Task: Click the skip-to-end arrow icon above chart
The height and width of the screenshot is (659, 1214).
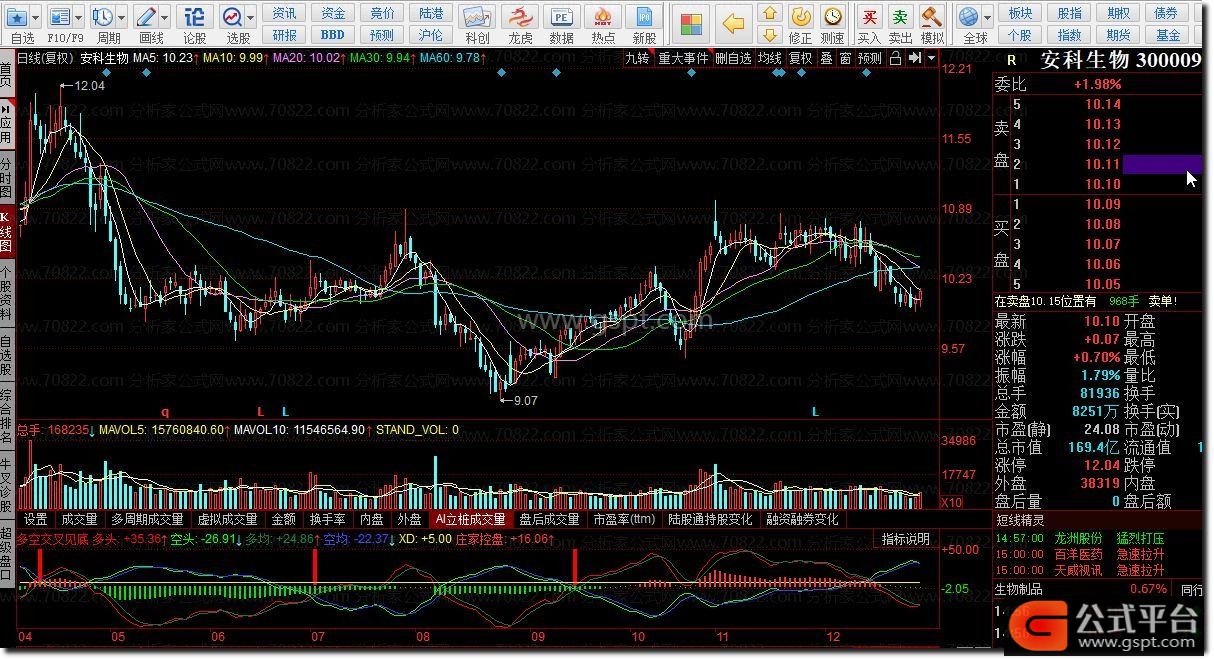Action: [914, 59]
